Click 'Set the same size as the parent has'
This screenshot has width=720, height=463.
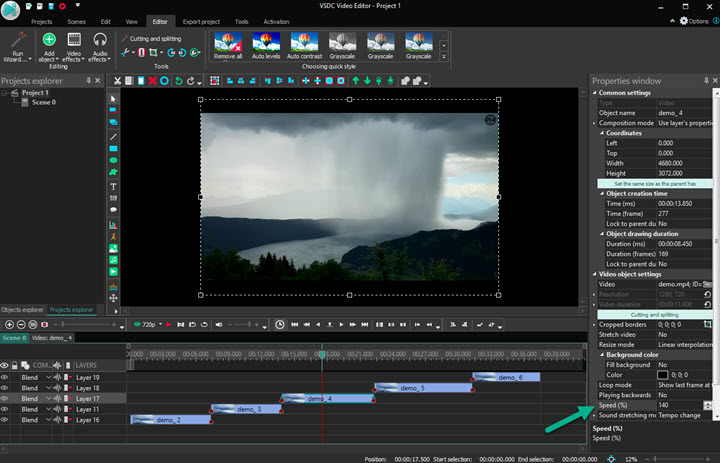pyautogui.click(x=654, y=184)
